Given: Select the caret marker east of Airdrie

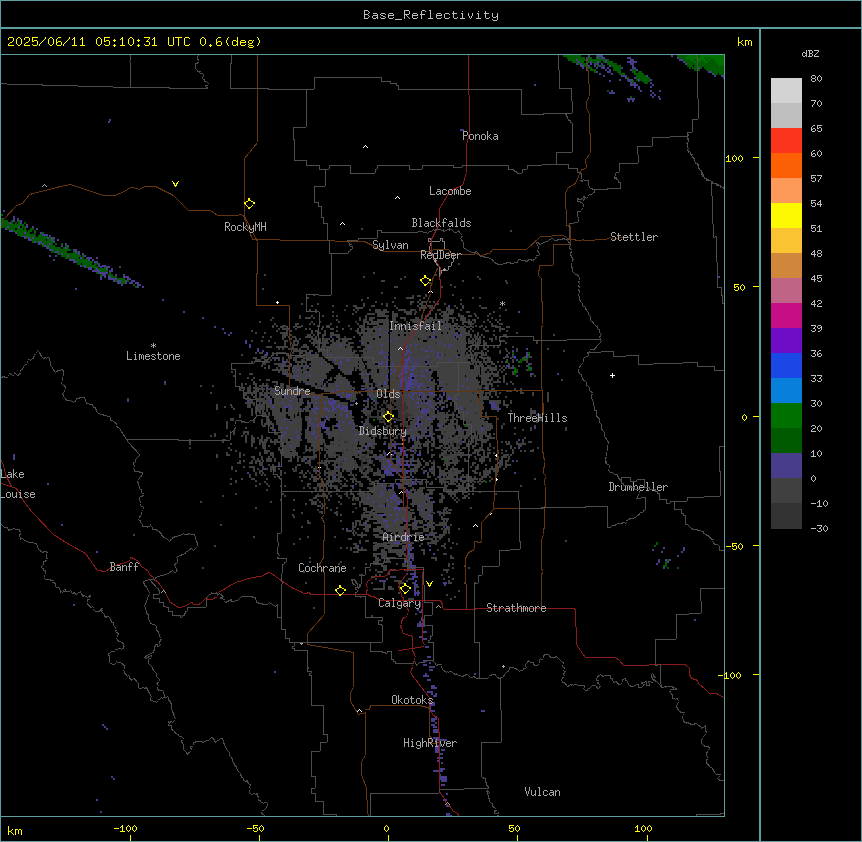Looking at the screenshot, I should (x=476, y=526).
